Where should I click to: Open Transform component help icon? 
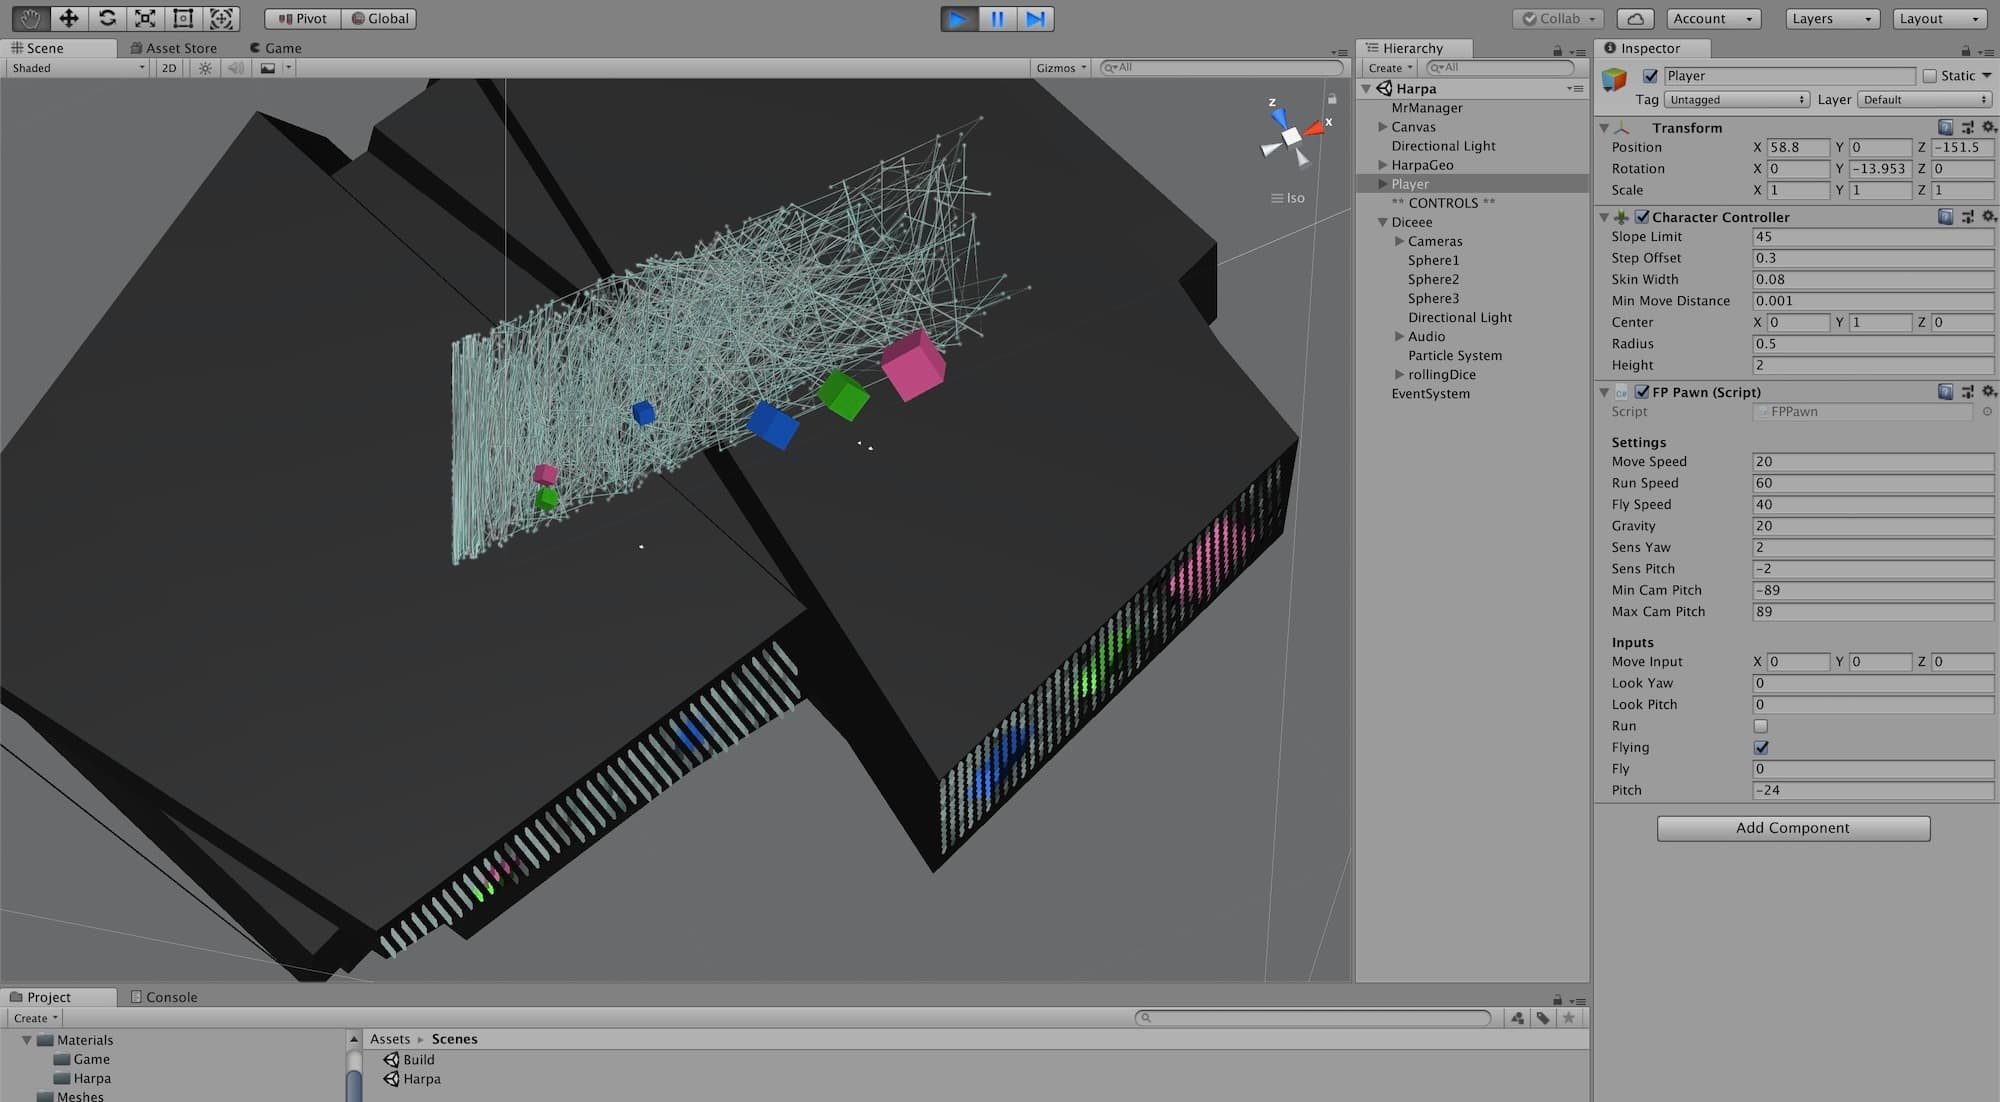(x=1945, y=127)
